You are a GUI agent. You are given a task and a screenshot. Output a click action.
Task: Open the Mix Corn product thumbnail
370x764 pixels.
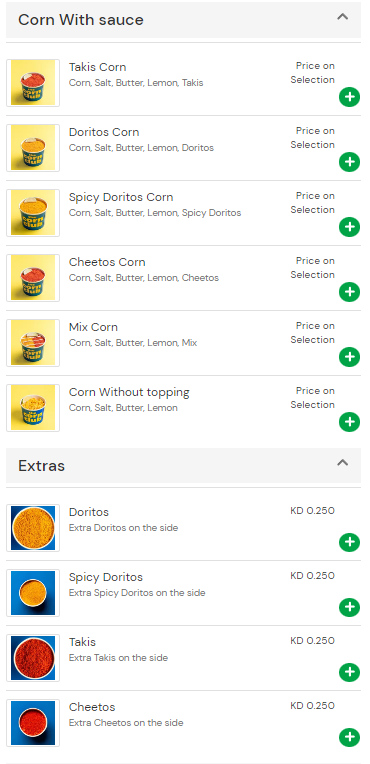coord(33,343)
